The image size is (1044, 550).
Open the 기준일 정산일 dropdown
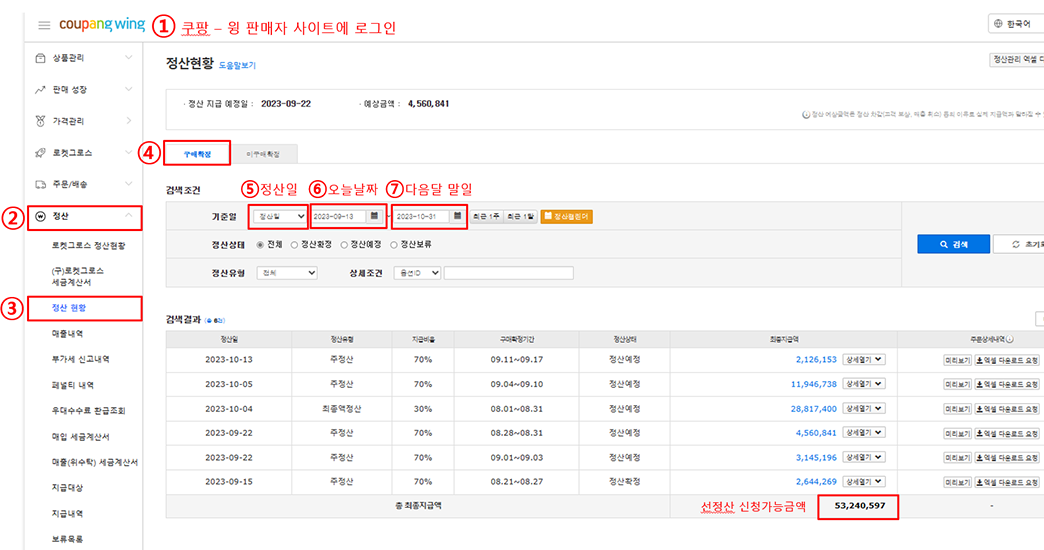[280, 216]
